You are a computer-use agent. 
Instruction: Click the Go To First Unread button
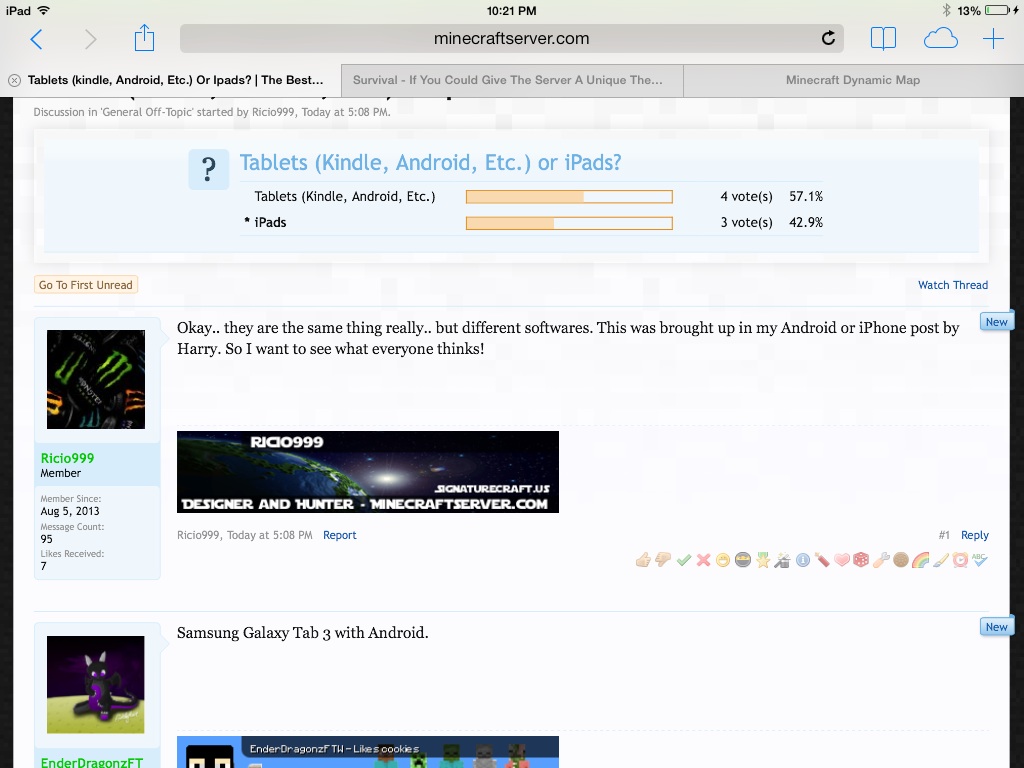[86, 285]
